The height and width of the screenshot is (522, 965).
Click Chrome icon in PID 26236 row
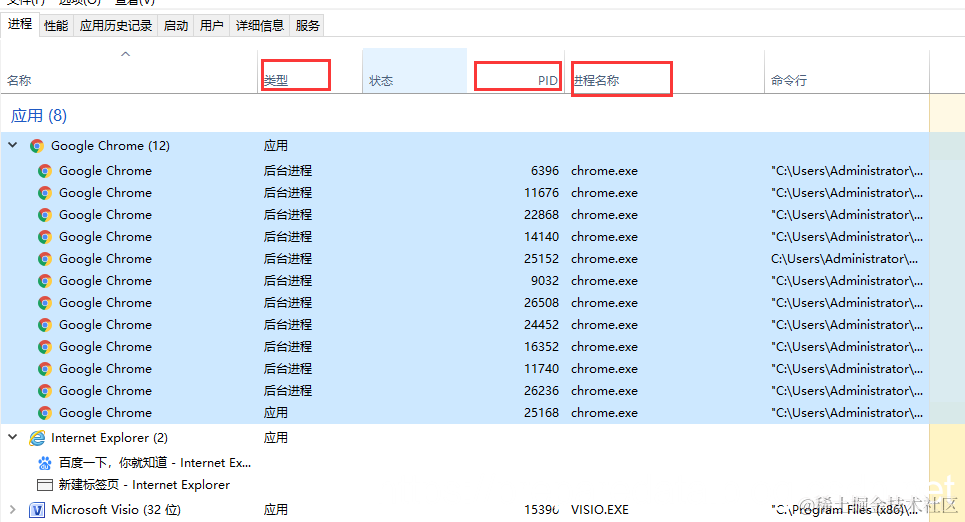[x=45, y=391]
